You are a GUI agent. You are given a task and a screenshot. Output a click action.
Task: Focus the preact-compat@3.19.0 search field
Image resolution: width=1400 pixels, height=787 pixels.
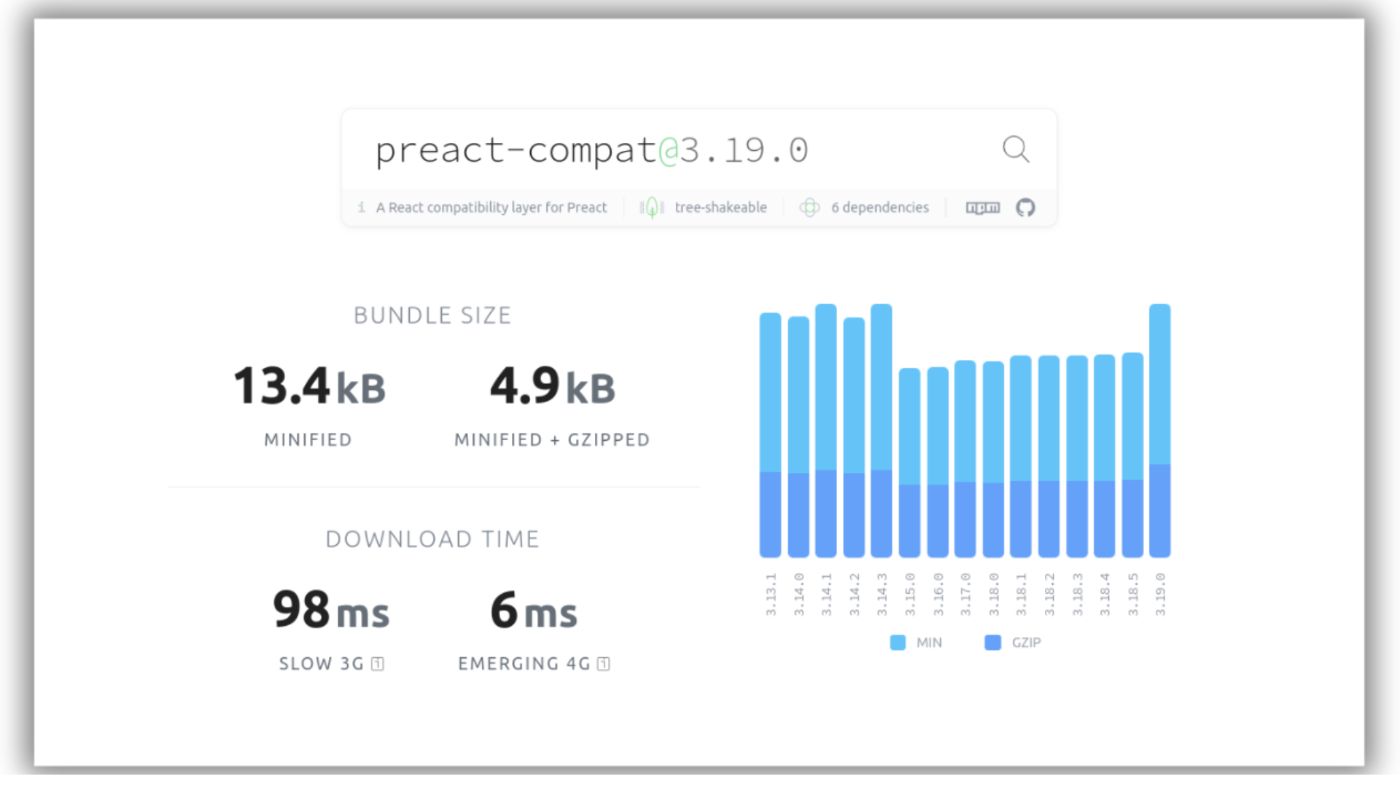660,150
